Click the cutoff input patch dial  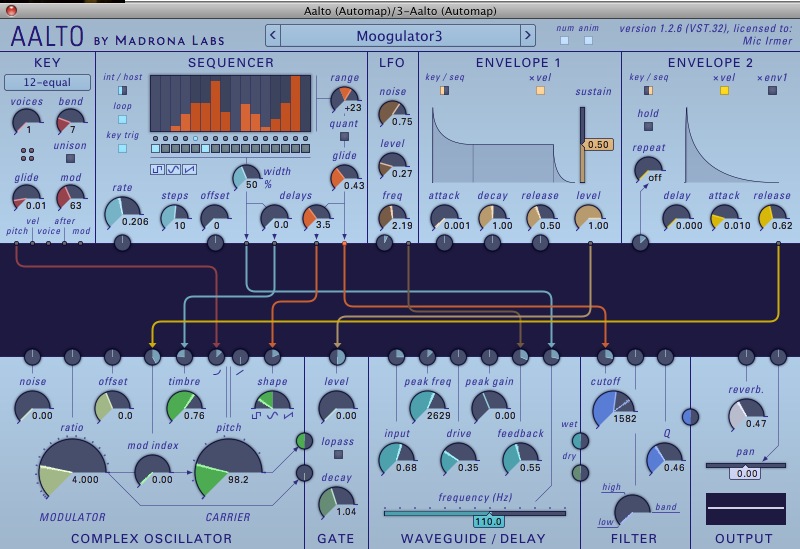point(605,357)
